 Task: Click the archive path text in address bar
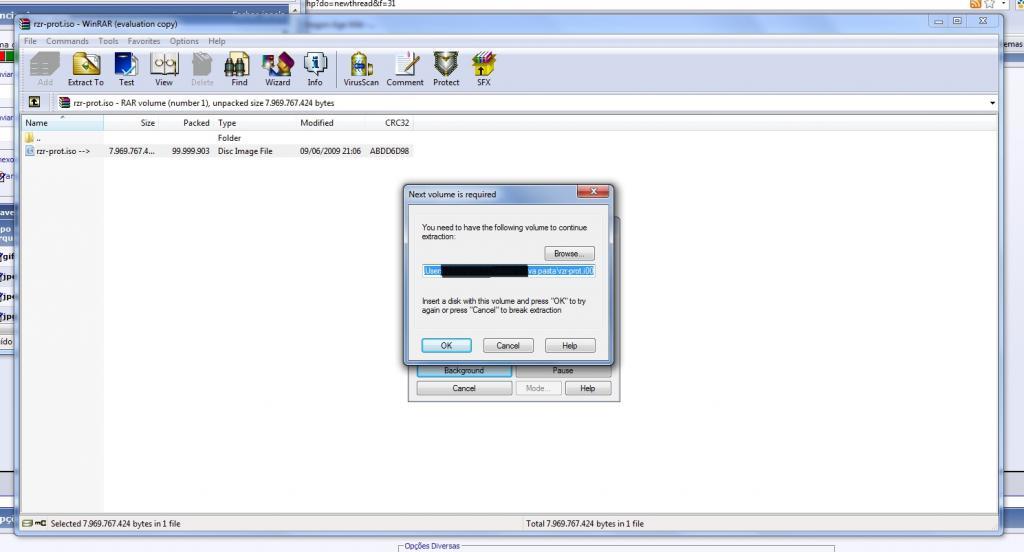204,103
